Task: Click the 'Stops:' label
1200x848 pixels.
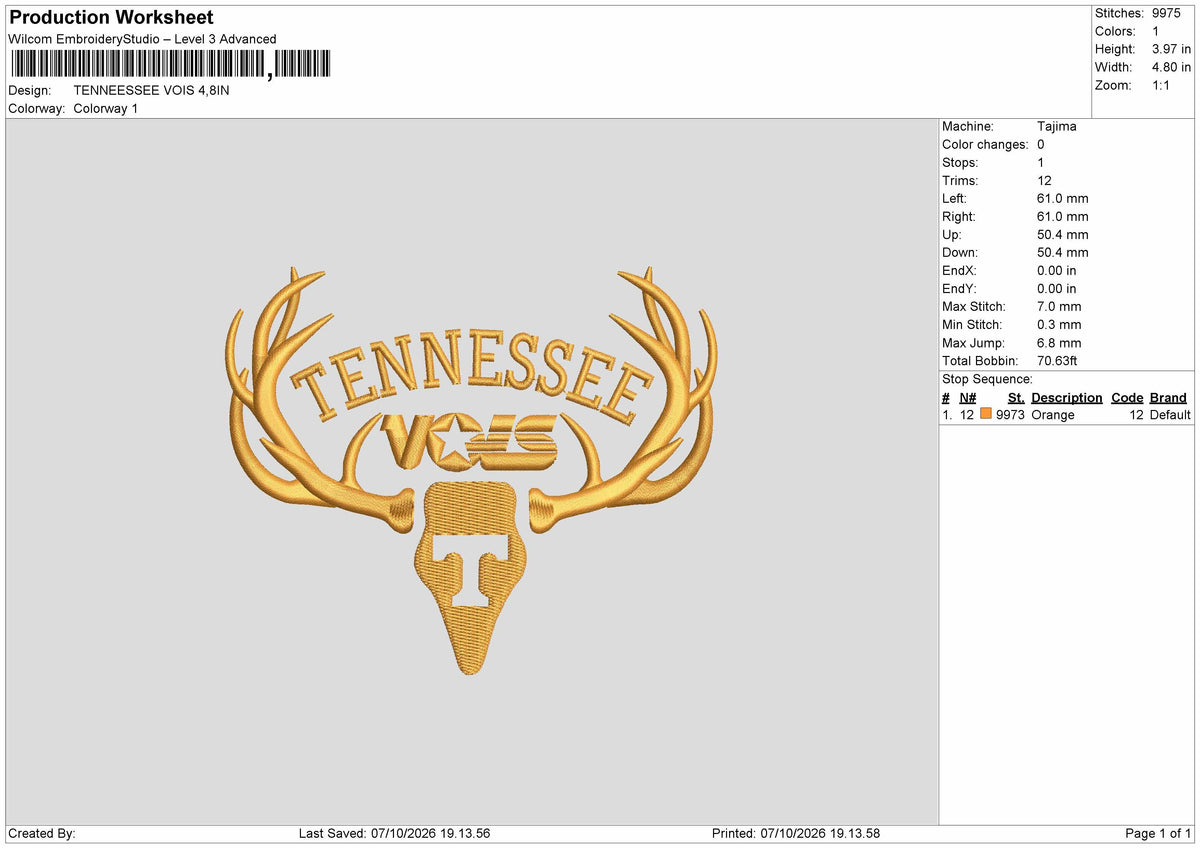Action: pyautogui.click(x=960, y=163)
